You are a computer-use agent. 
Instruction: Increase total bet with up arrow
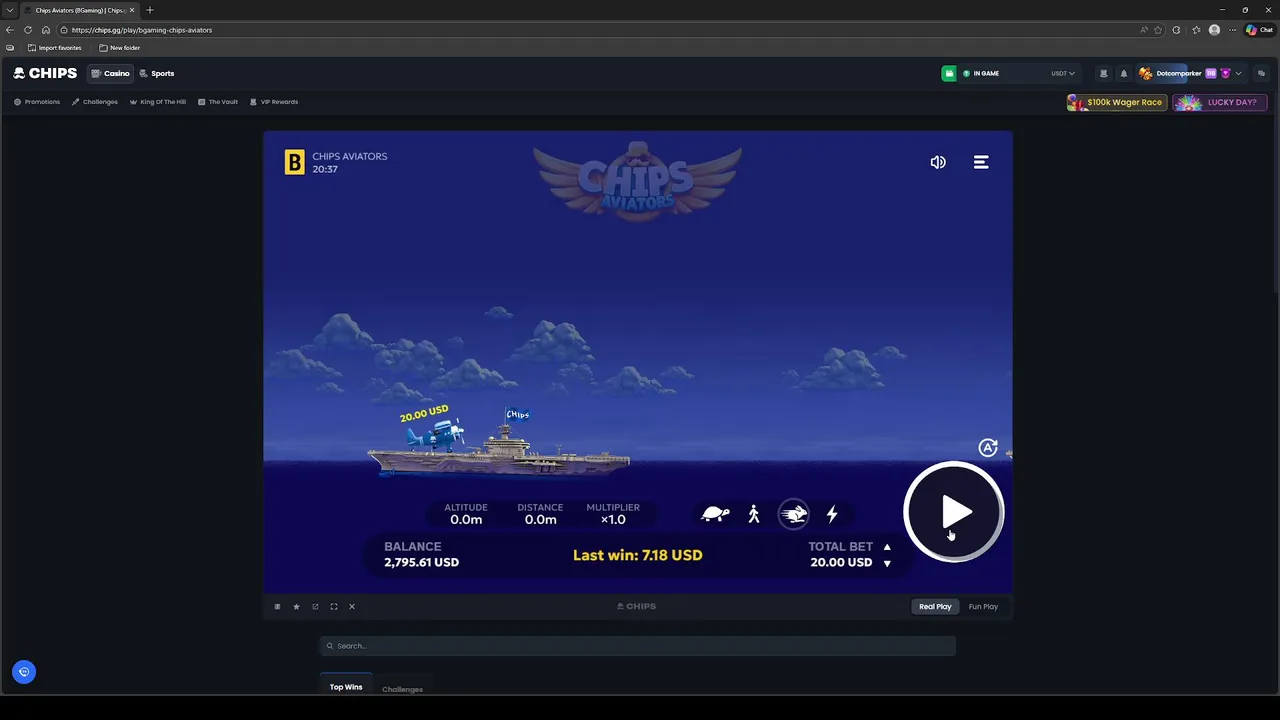[x=887, y=547]
